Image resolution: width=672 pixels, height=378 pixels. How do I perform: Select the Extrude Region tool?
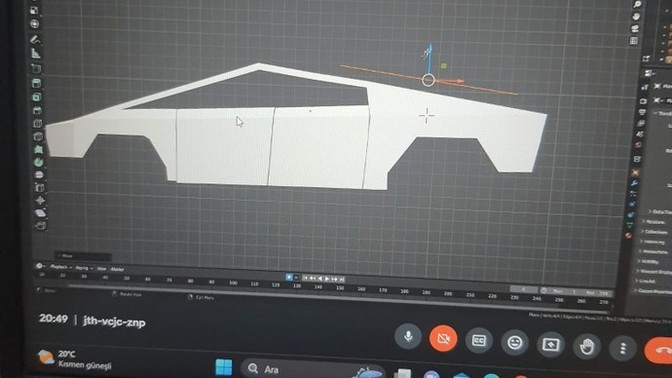coord(36,83)
